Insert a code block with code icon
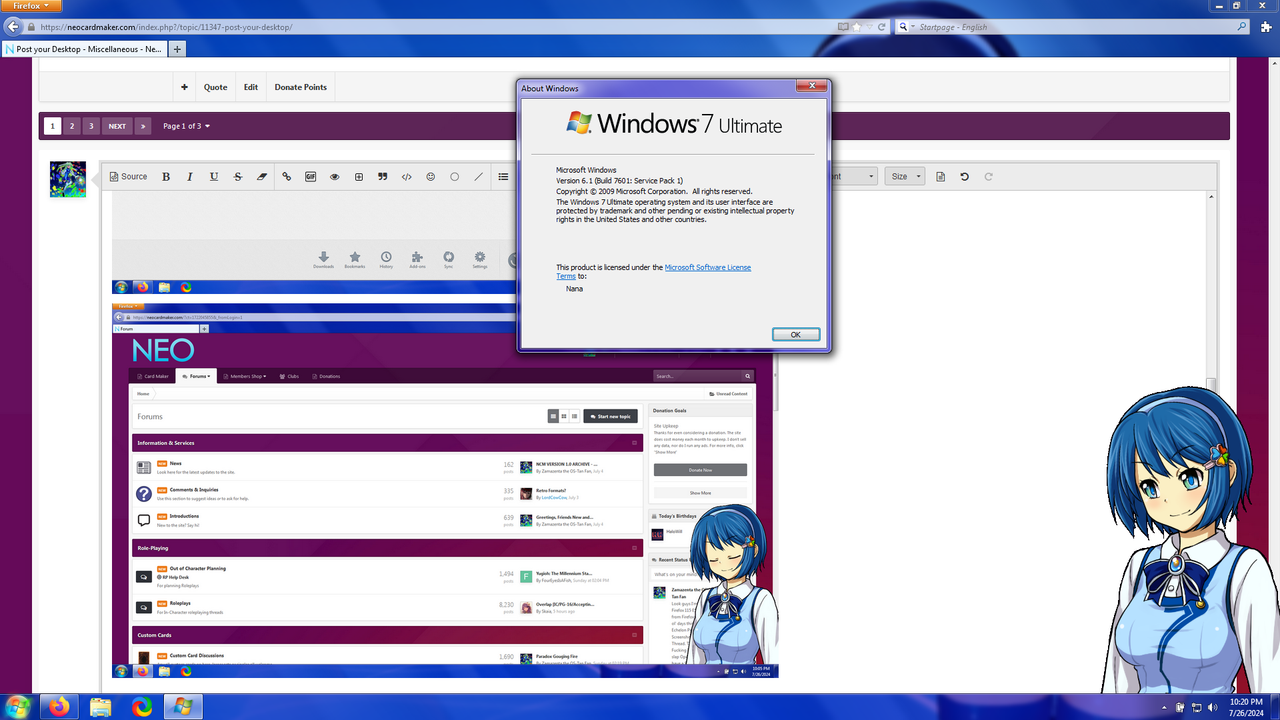This screenshot has height=720, width=1280. tap(407, 177)
